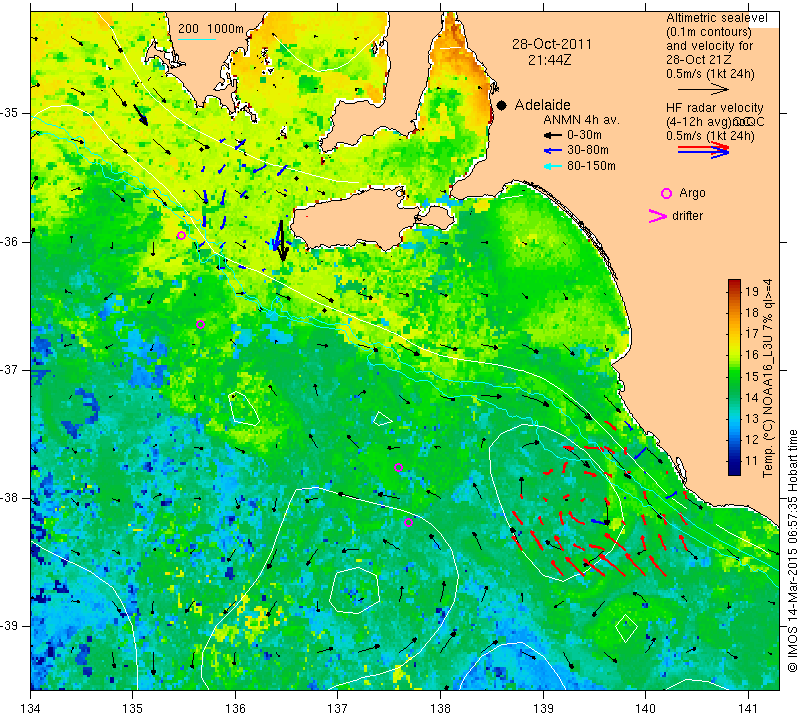Click the 15 label on temperature scale
Screen dimensions: 800x720
click(752, 377)
